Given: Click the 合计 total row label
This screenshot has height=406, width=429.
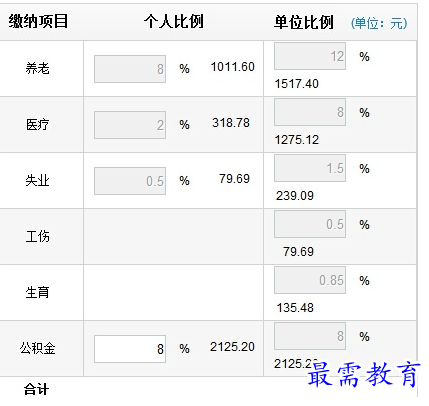Looking at the screenshot, I should [x=36, y=389].
